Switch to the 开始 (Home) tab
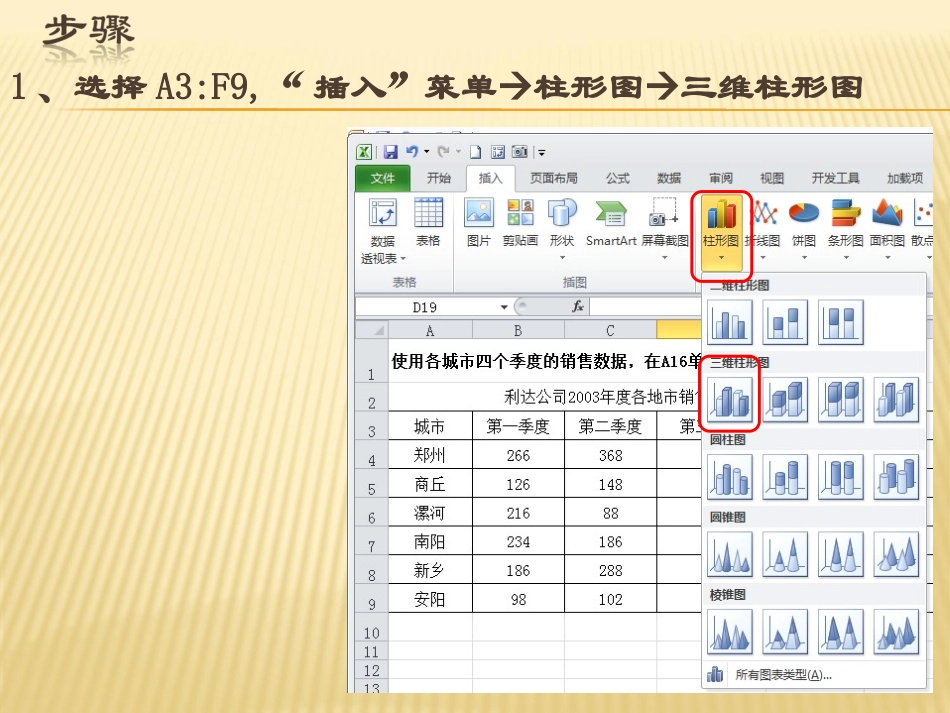This screenshot has height=713, width=950. tap(439, 178)
